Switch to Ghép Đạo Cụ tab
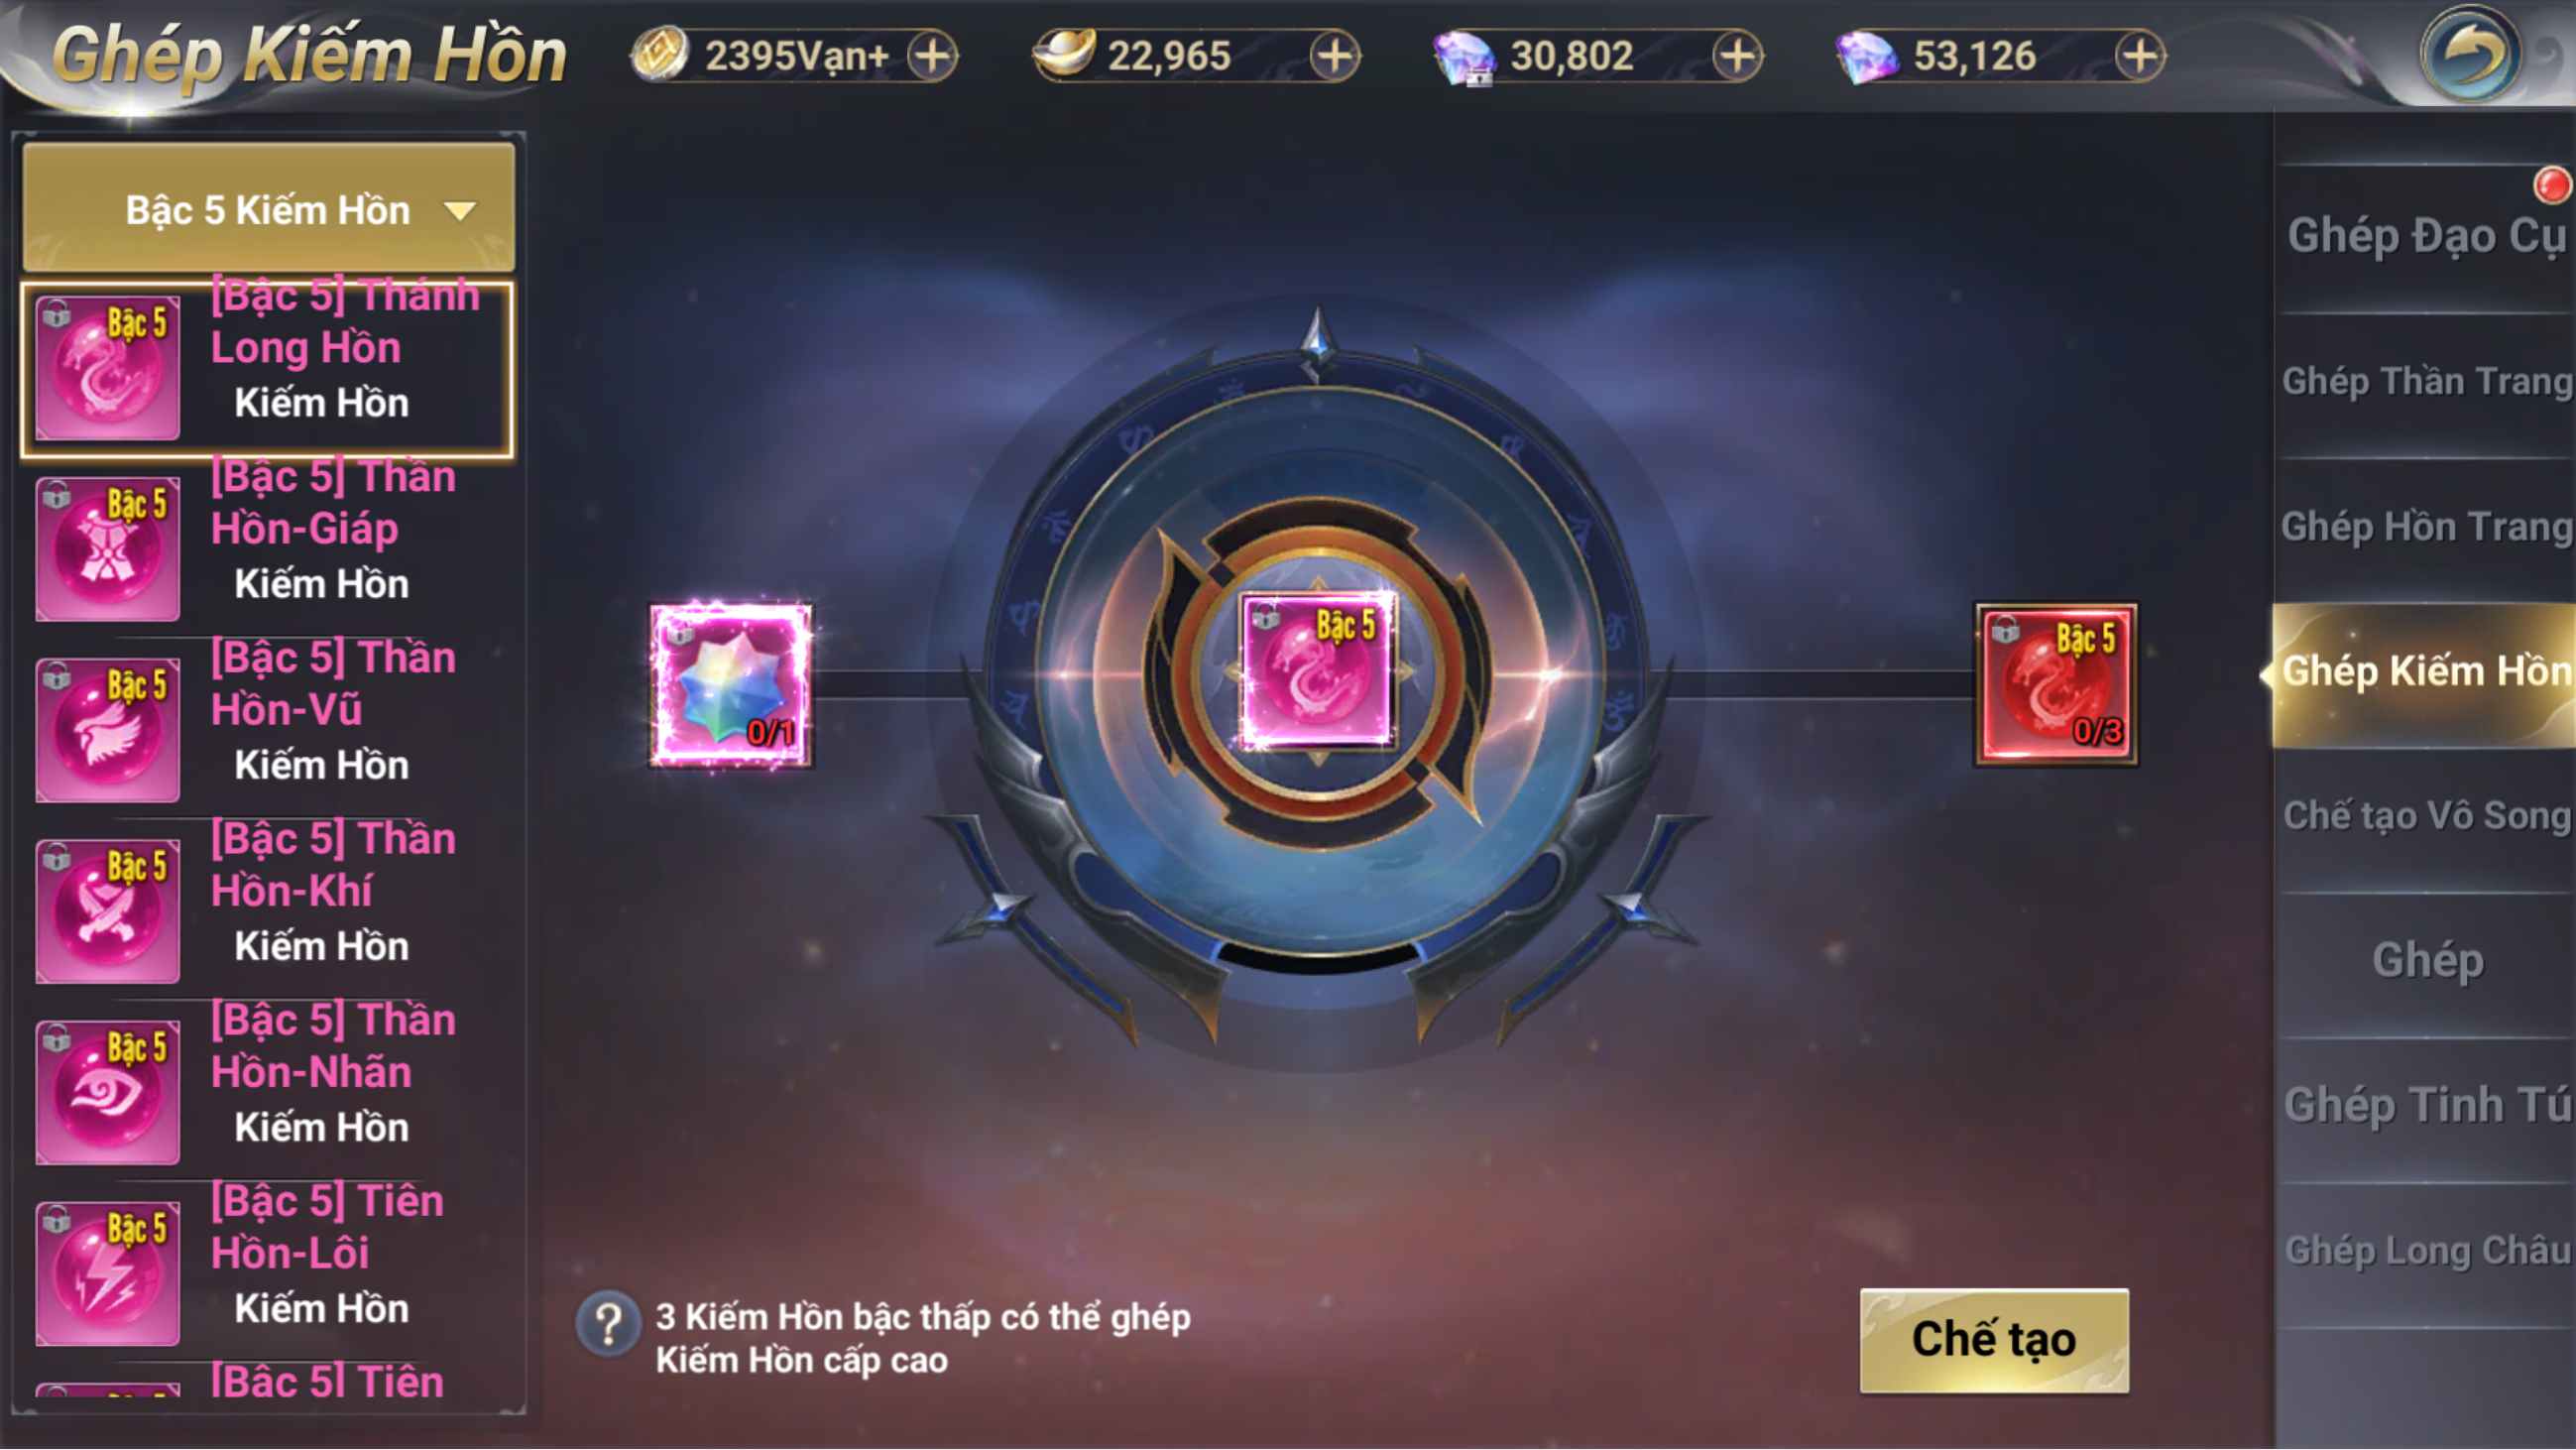This screenshot has width=2576, height=1450. pyautogui.click(x=2426, y=236)
